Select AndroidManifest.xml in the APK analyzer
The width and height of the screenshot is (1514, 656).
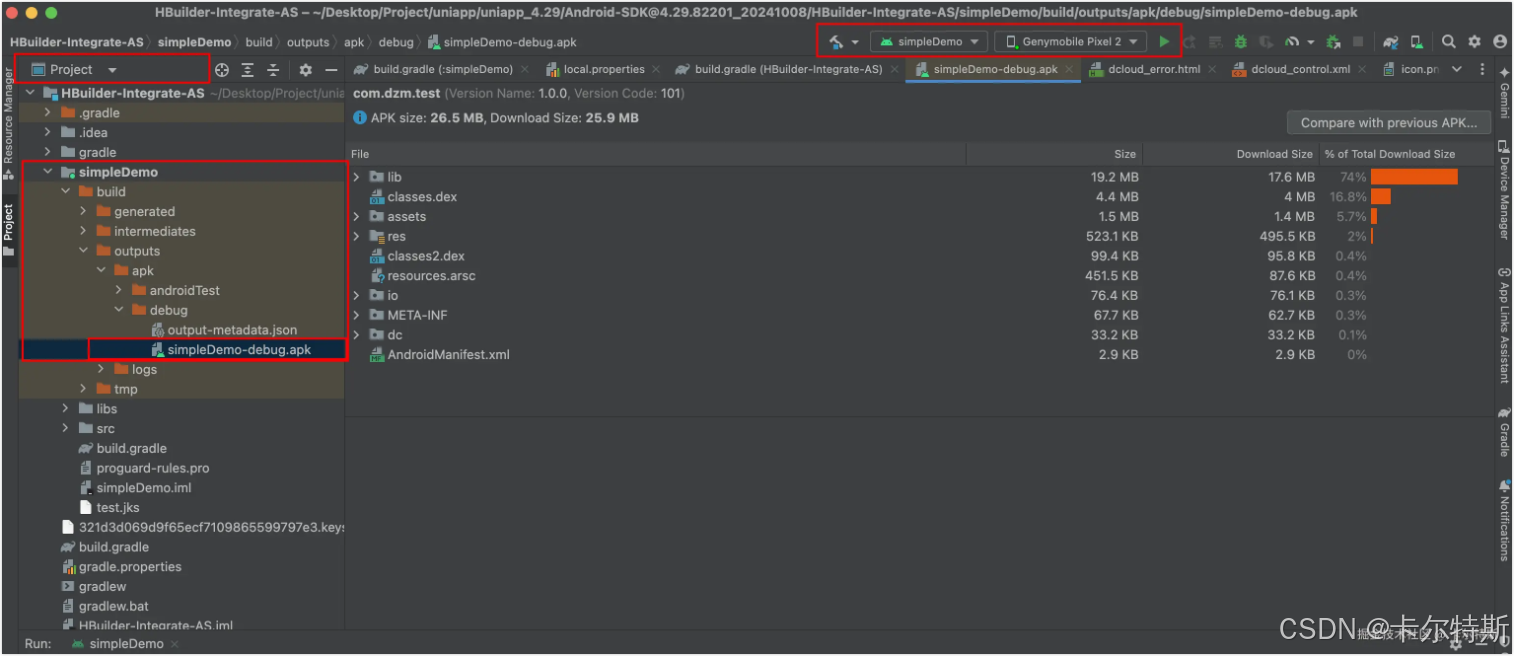pyautogui.click(x=449, y=355)
